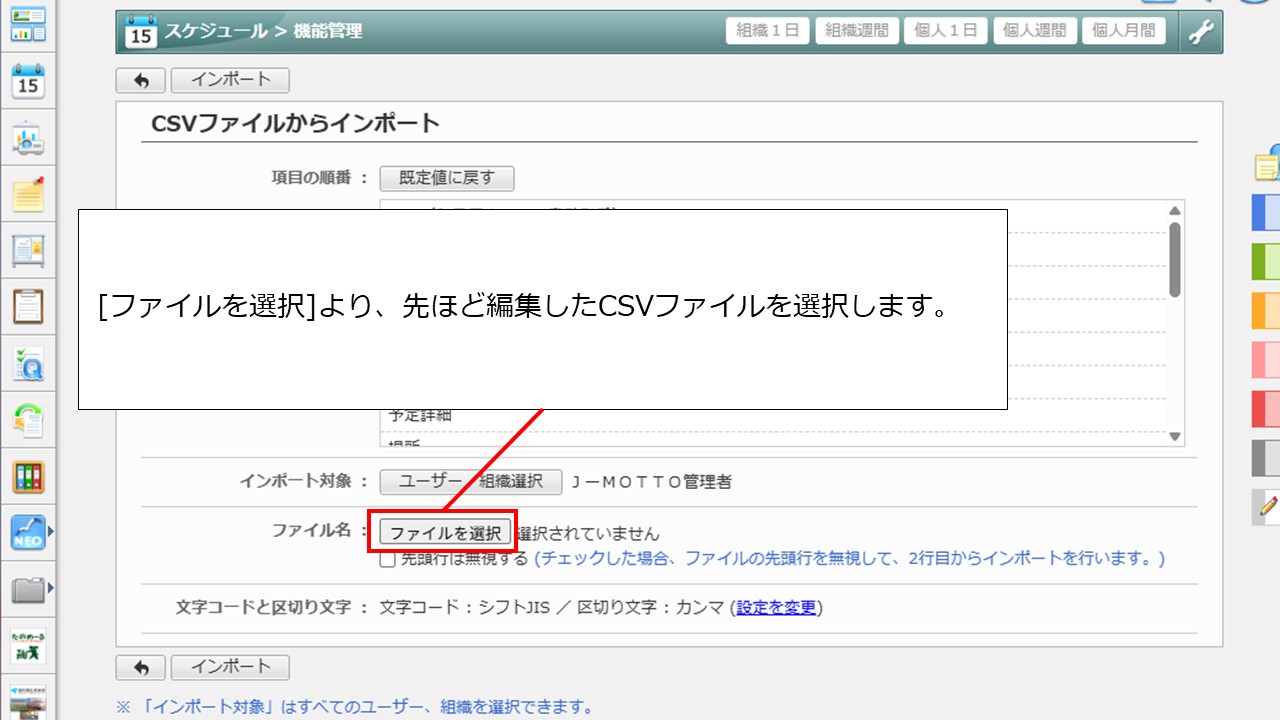
Task: Click the wrench settings icon in header
Action: [1200, 31]
